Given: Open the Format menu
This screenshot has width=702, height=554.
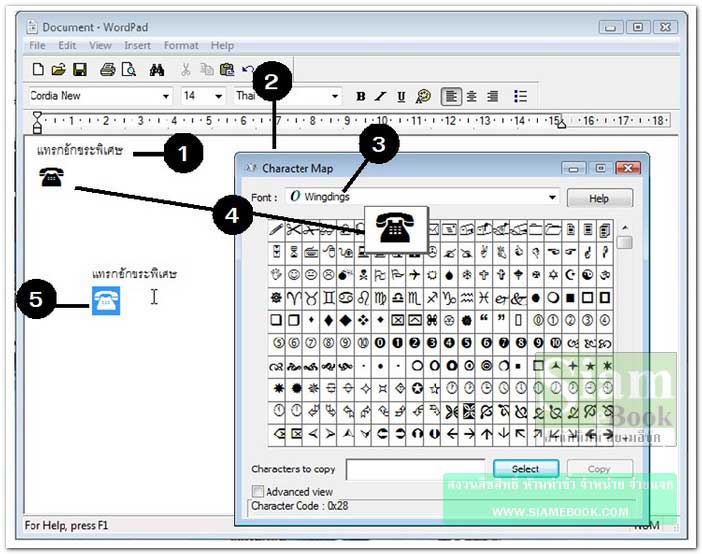Looking at the screenshot, I should (x=181, y=45).
